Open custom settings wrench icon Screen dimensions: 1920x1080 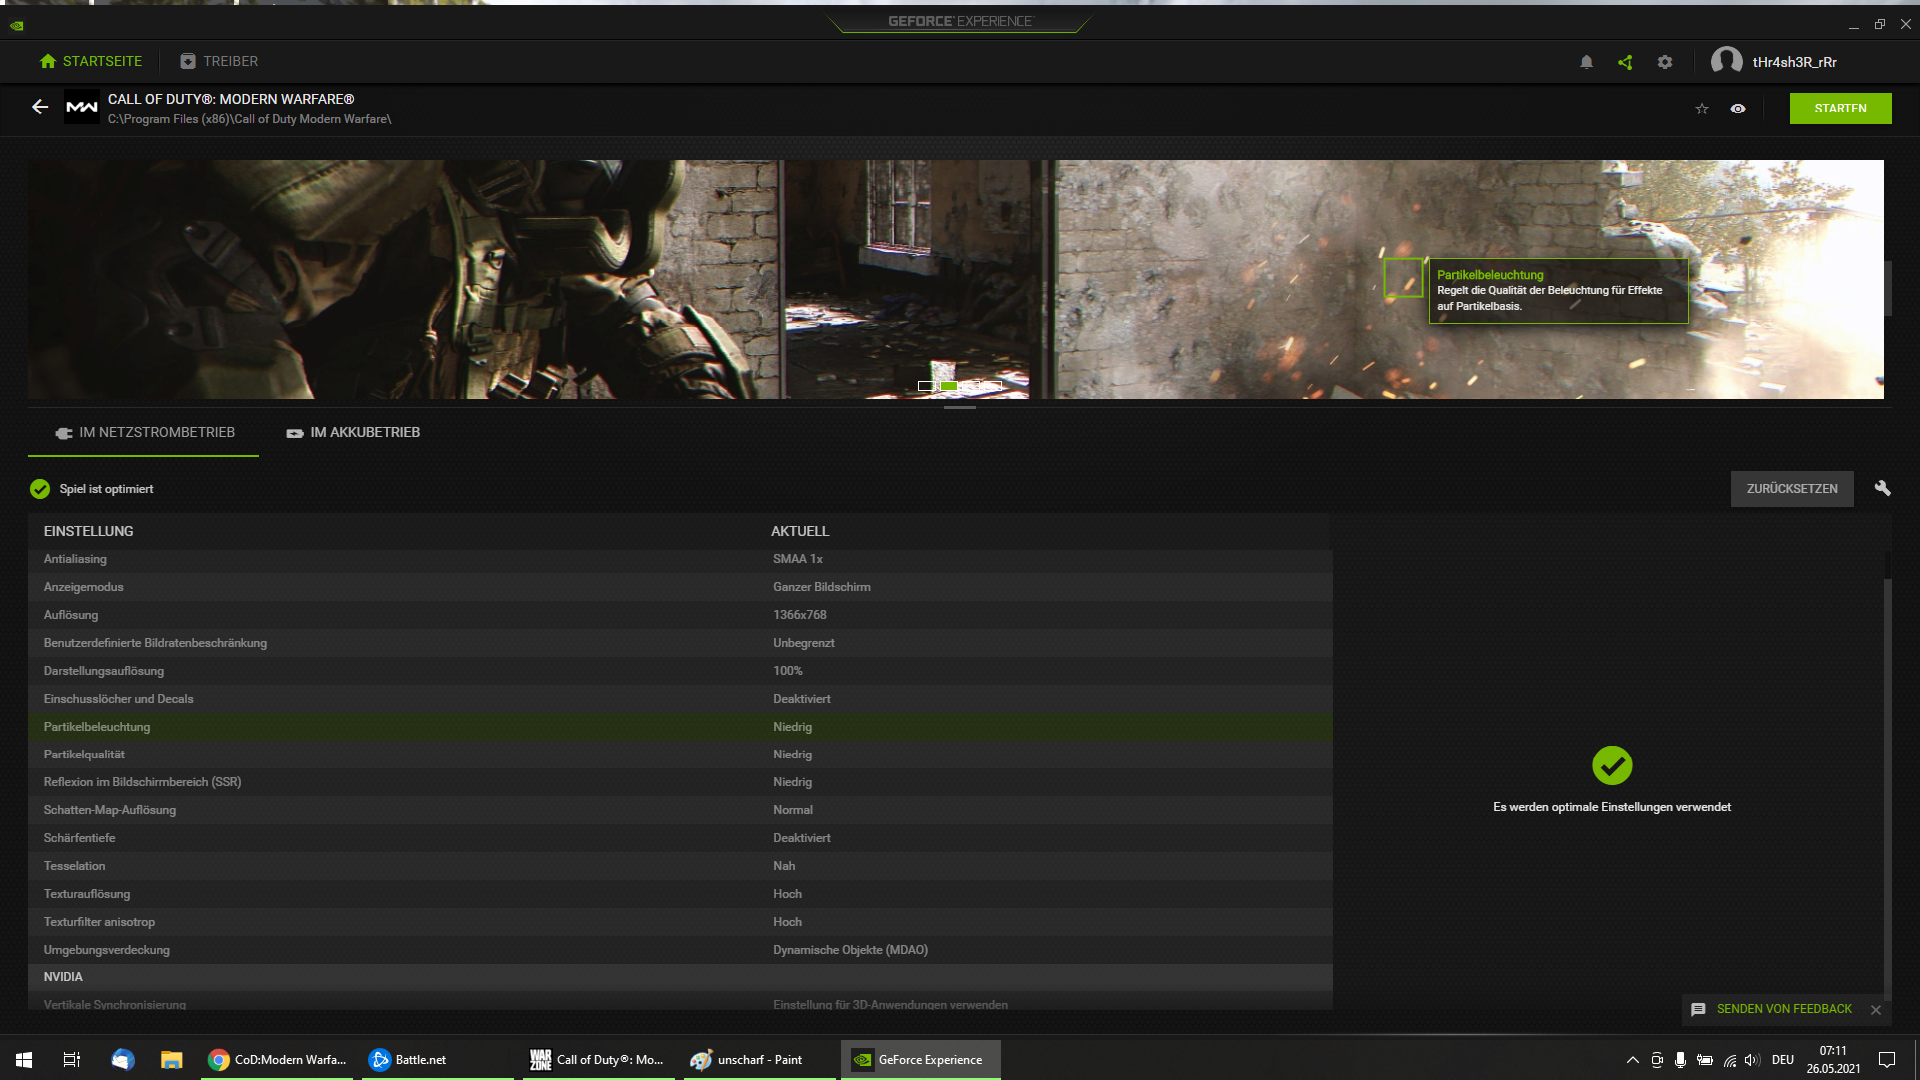click(x=1882, y=488)
